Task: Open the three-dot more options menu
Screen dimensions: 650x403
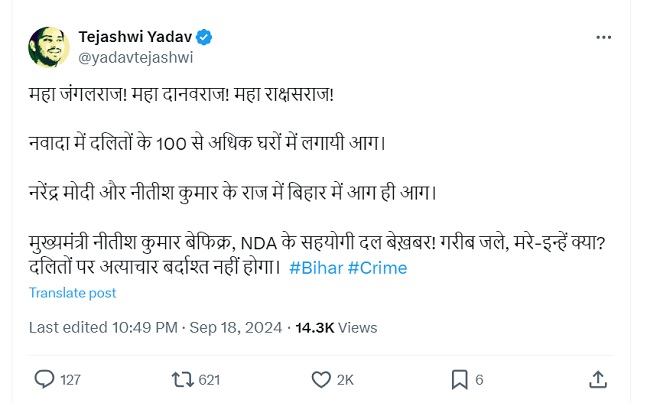Action: point(603,37)
